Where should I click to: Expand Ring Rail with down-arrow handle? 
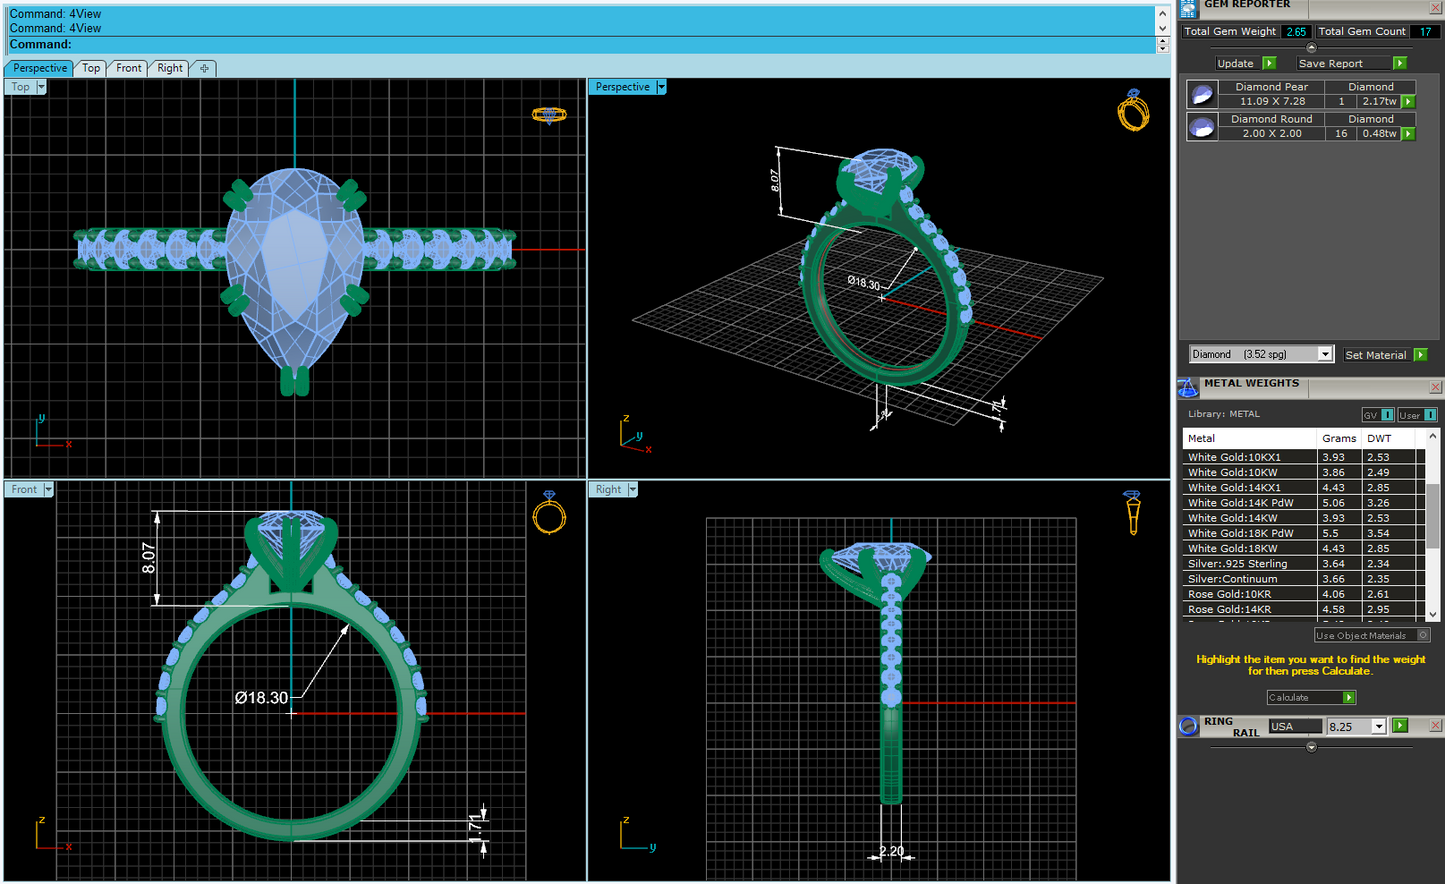click(x=1311, y=747)
